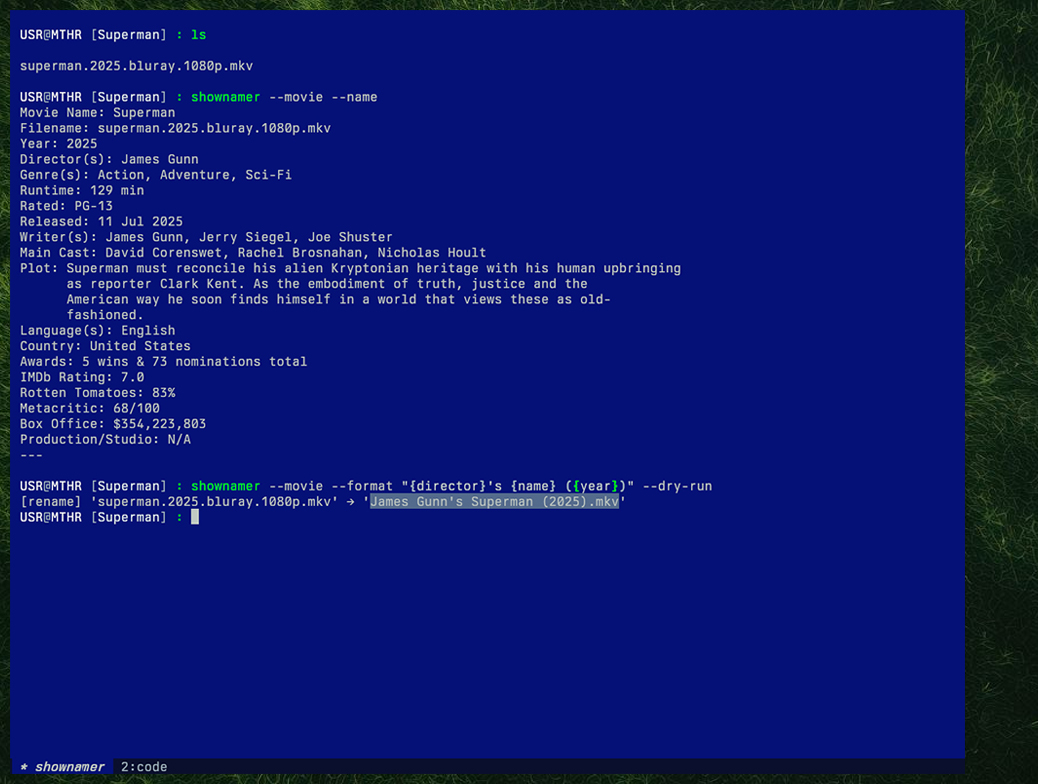Click the 'Rotten Tomatoes: 83%' line
Screen dimensions: 1038x784
[x=97, y=393]
